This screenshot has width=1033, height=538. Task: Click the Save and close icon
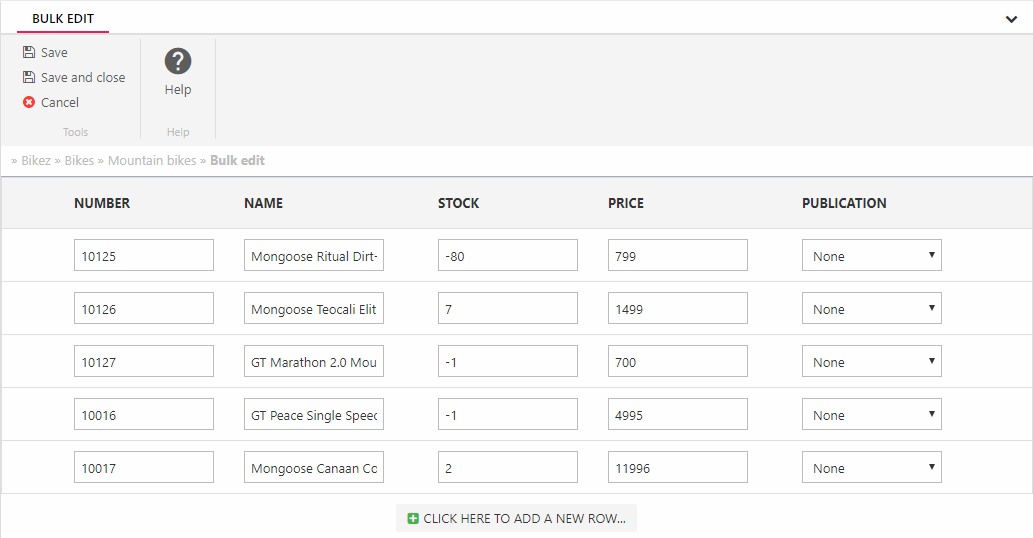point(29,77)
